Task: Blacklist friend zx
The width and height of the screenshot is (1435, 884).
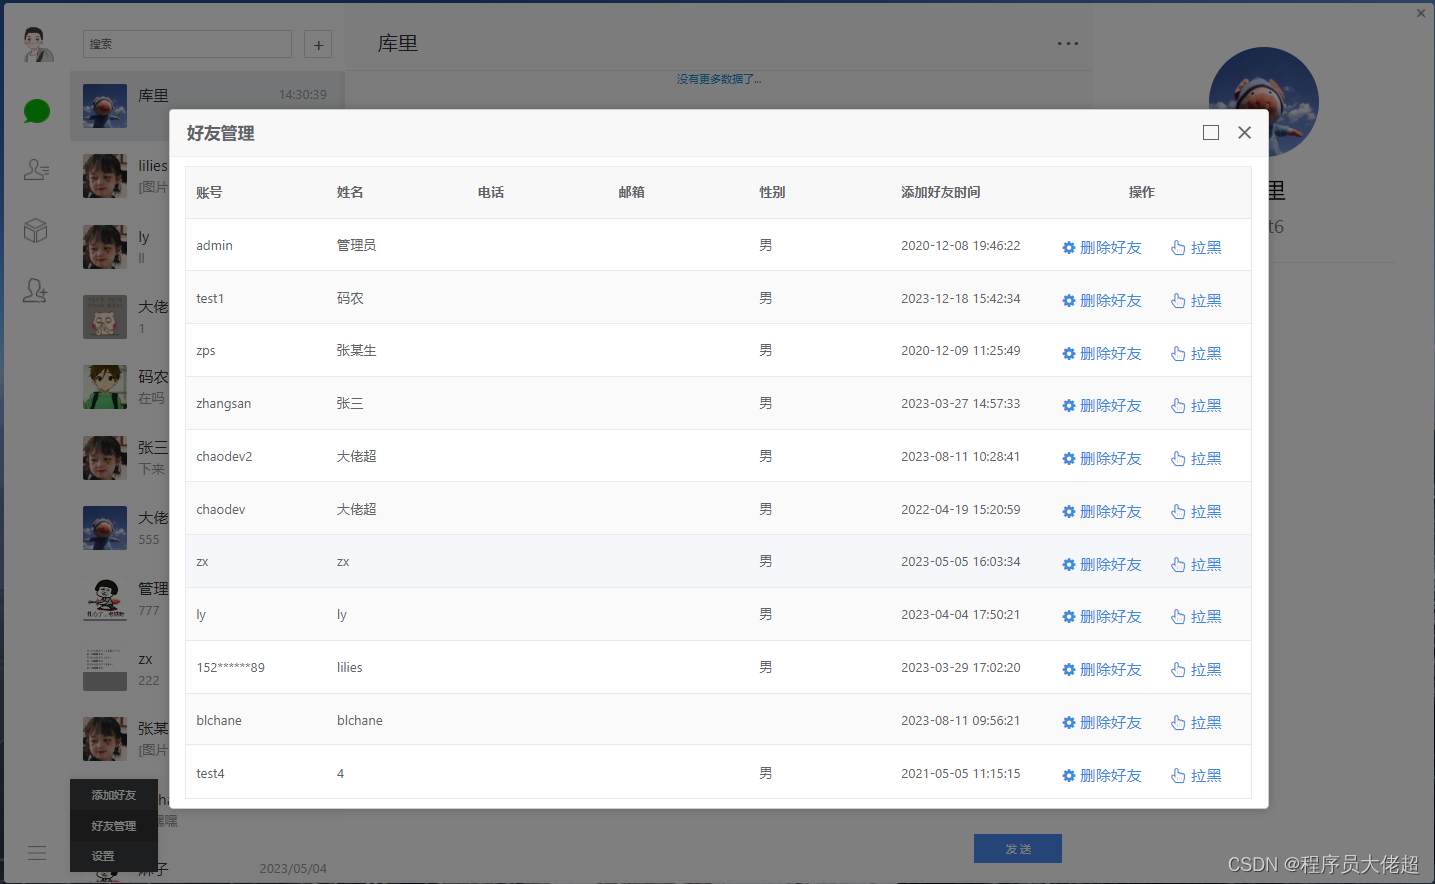Action: 1197,565
